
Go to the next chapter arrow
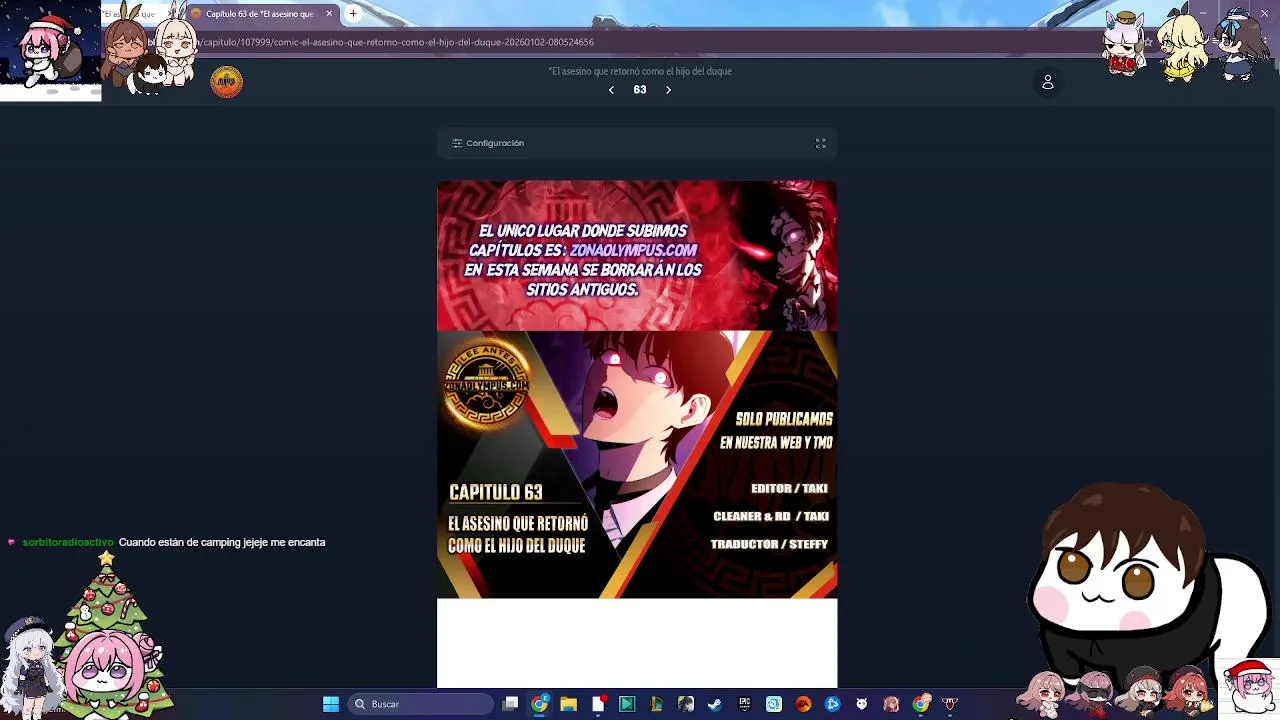[668, 90]
